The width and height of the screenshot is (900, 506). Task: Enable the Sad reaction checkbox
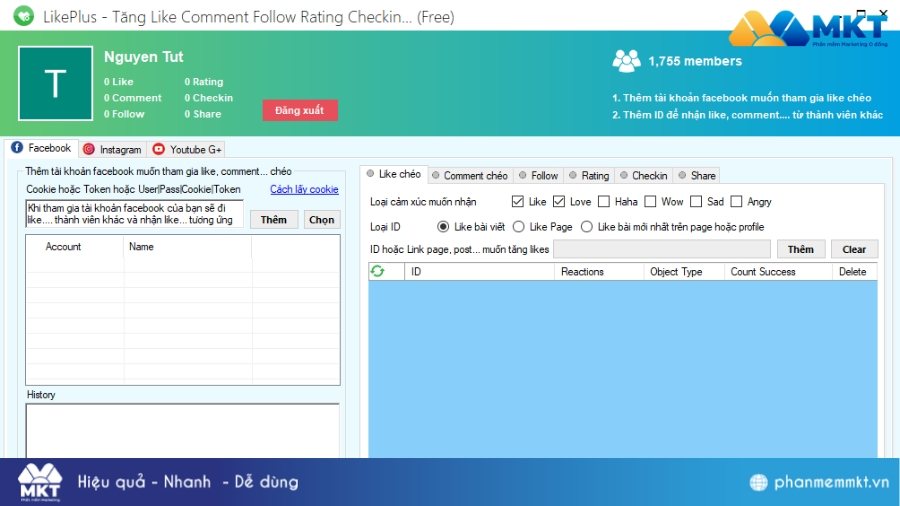[696, 201]
